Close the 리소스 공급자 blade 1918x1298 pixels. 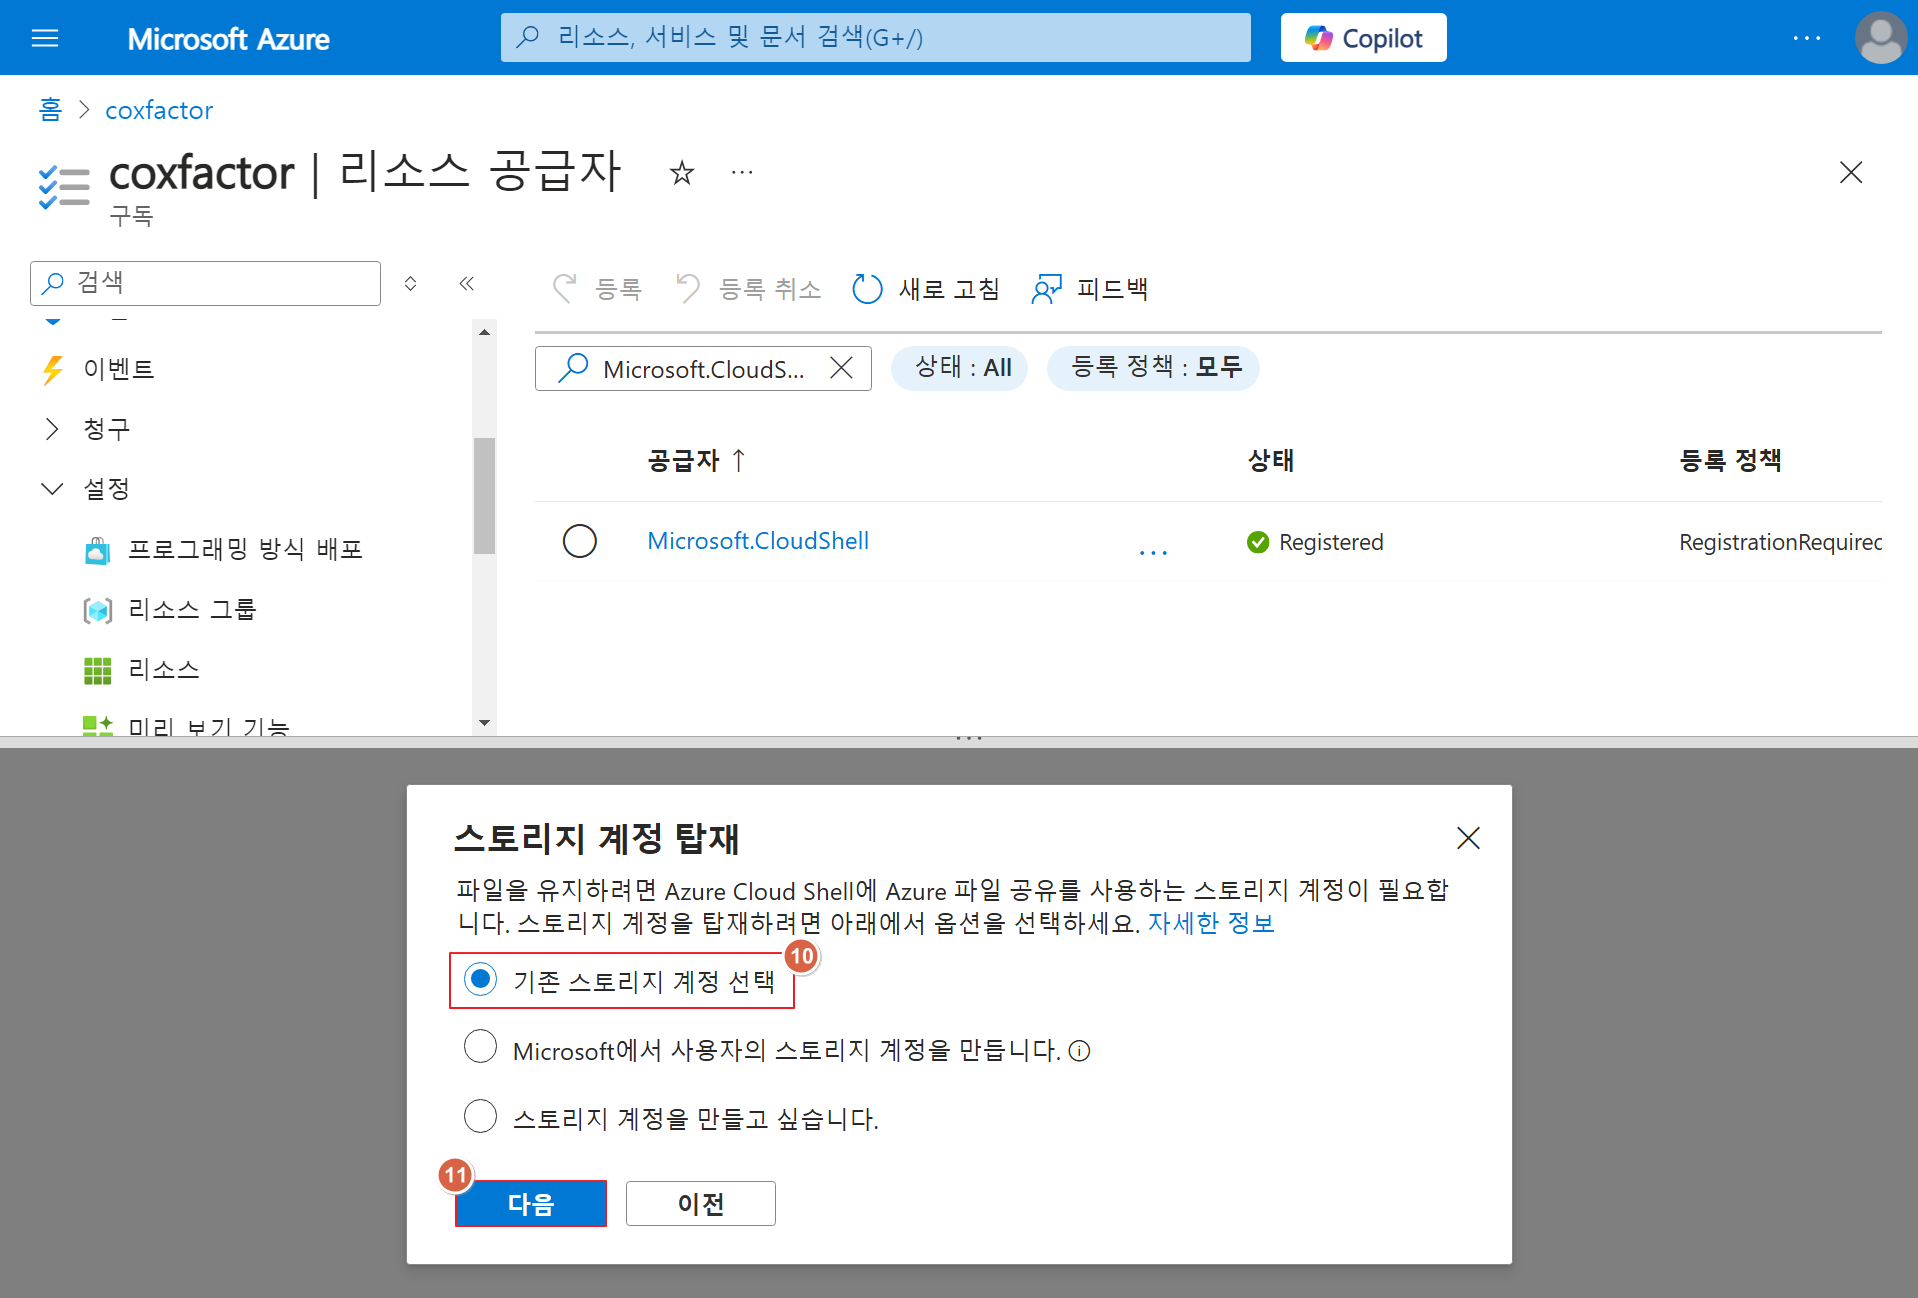1851,172
